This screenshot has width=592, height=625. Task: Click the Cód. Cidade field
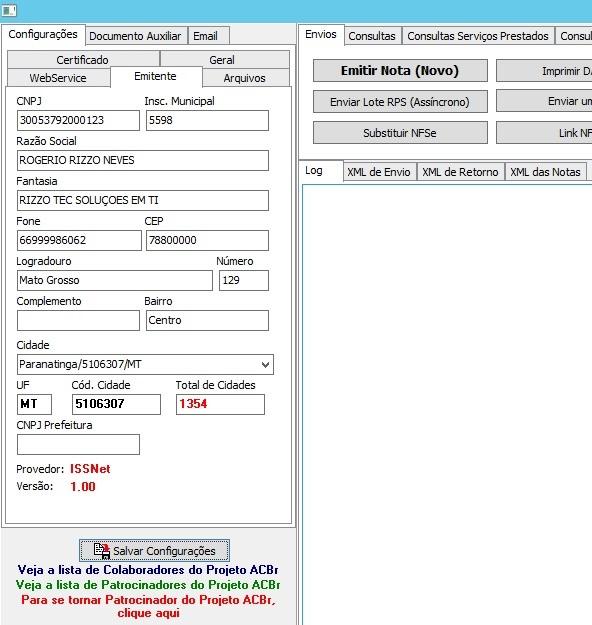point(116,404)
